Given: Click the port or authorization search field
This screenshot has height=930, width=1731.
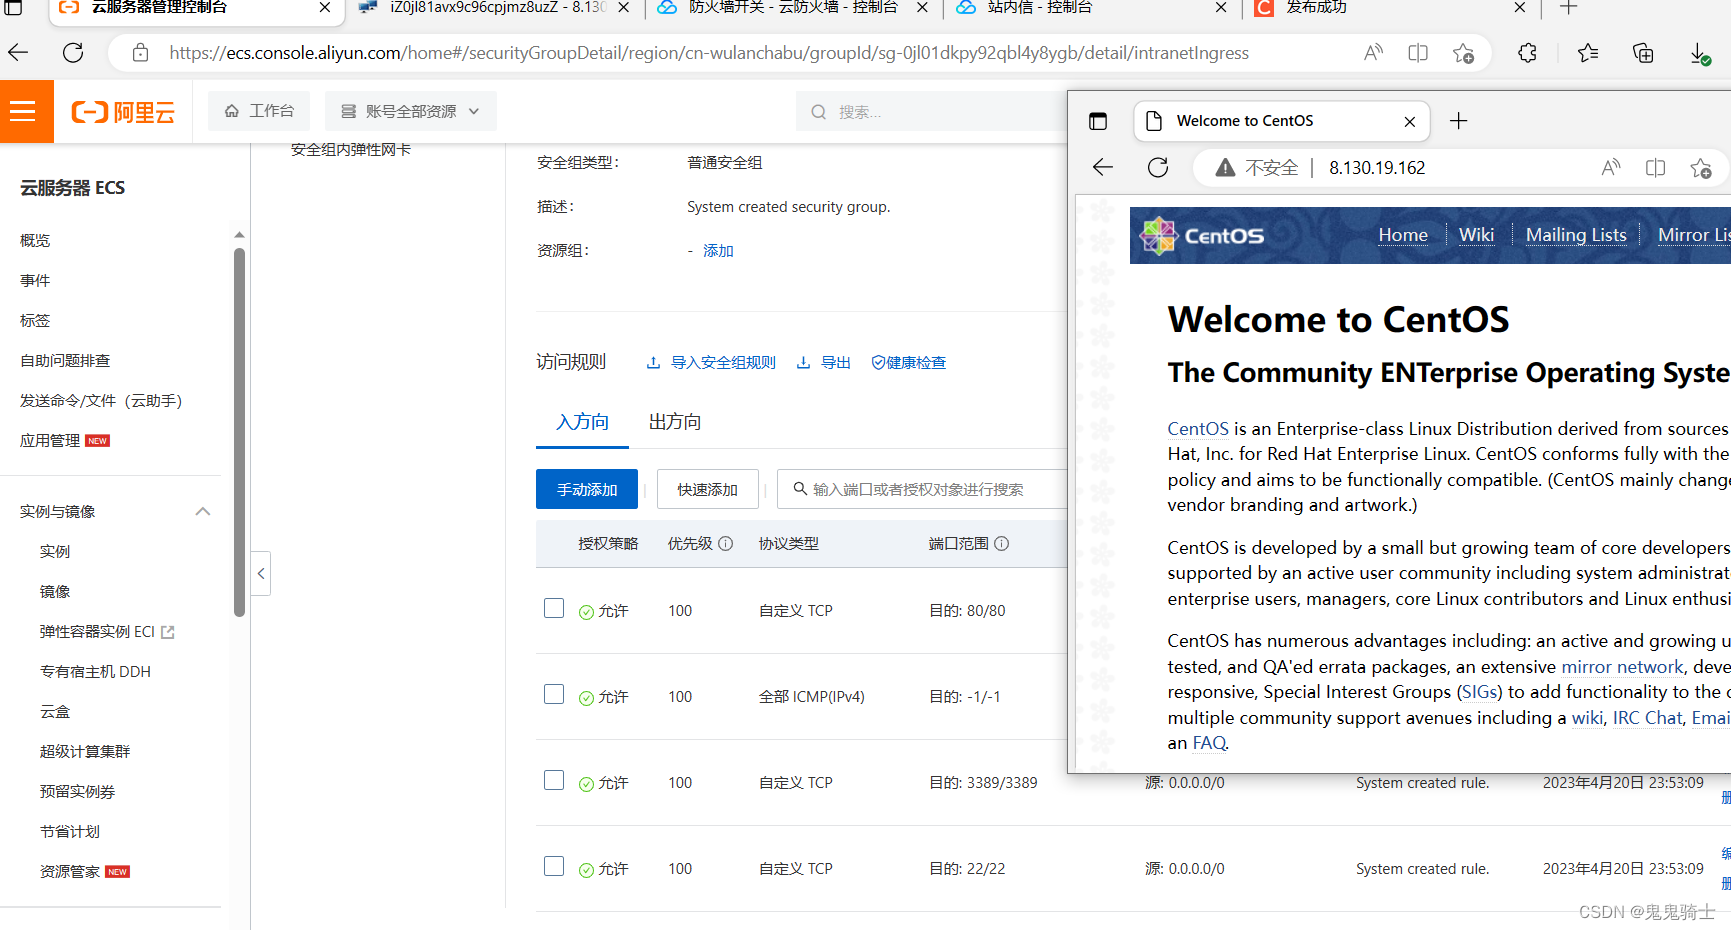Looking at the screenshot, I should 922,489.
